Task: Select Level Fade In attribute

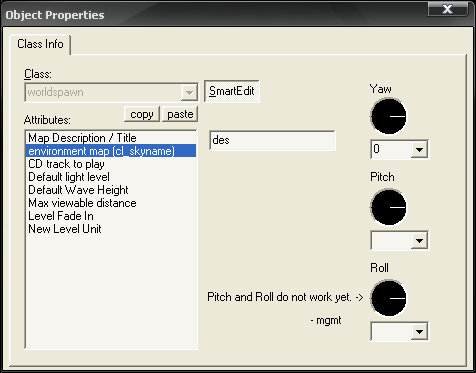Action: click(111, 216)
